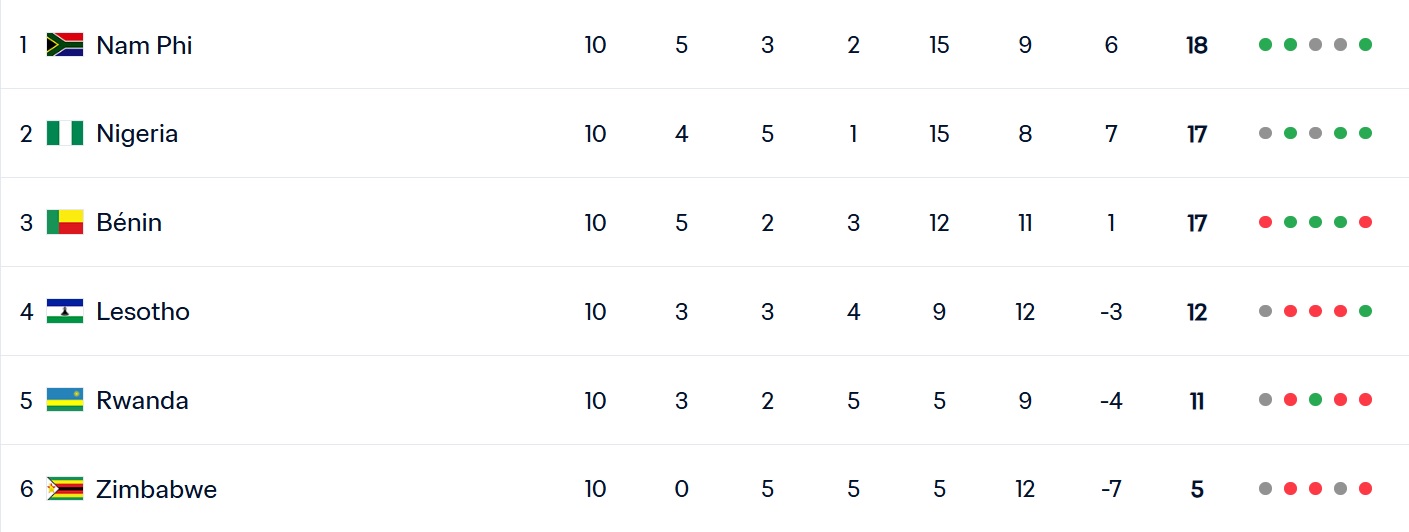This screenshot has height=532, width=1409.
Task: Click Nam Phi's most recent form dot
Action: [x=1366, y=45]
